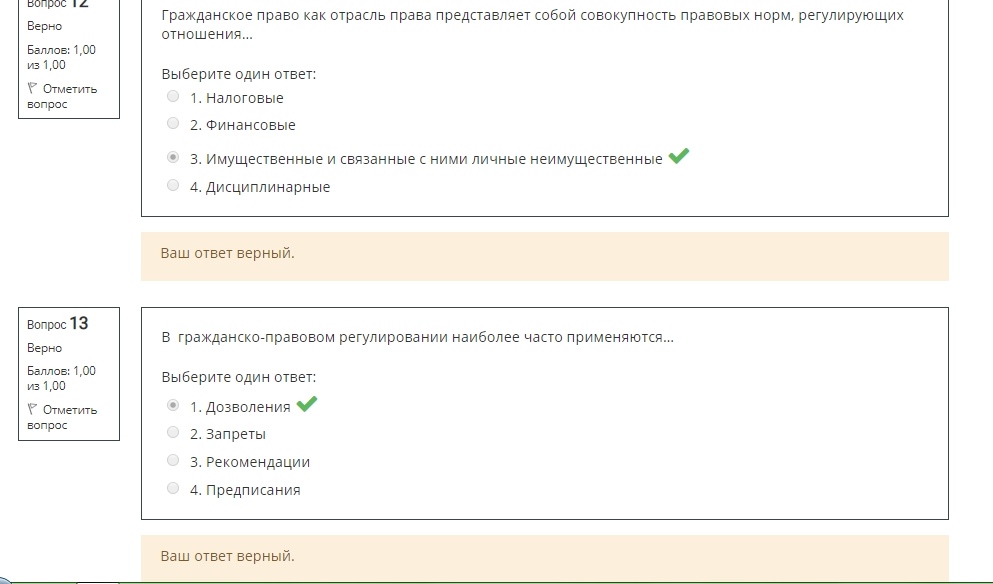Choose radio option 1. Дозволения
The image size is (993, 584).
pyautogui.click(x=173, y=405)
